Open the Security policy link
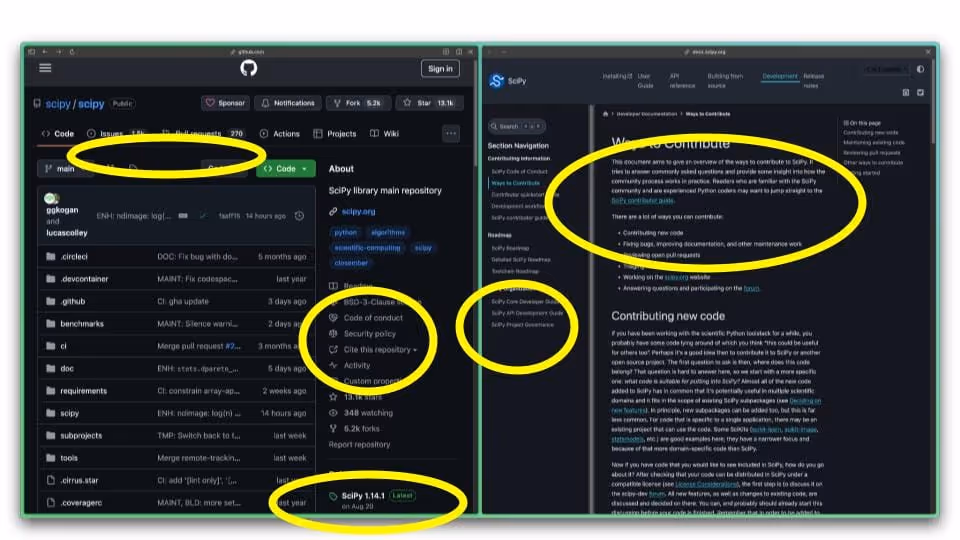Viewport: 960px width, 540px height. [369, 334]
